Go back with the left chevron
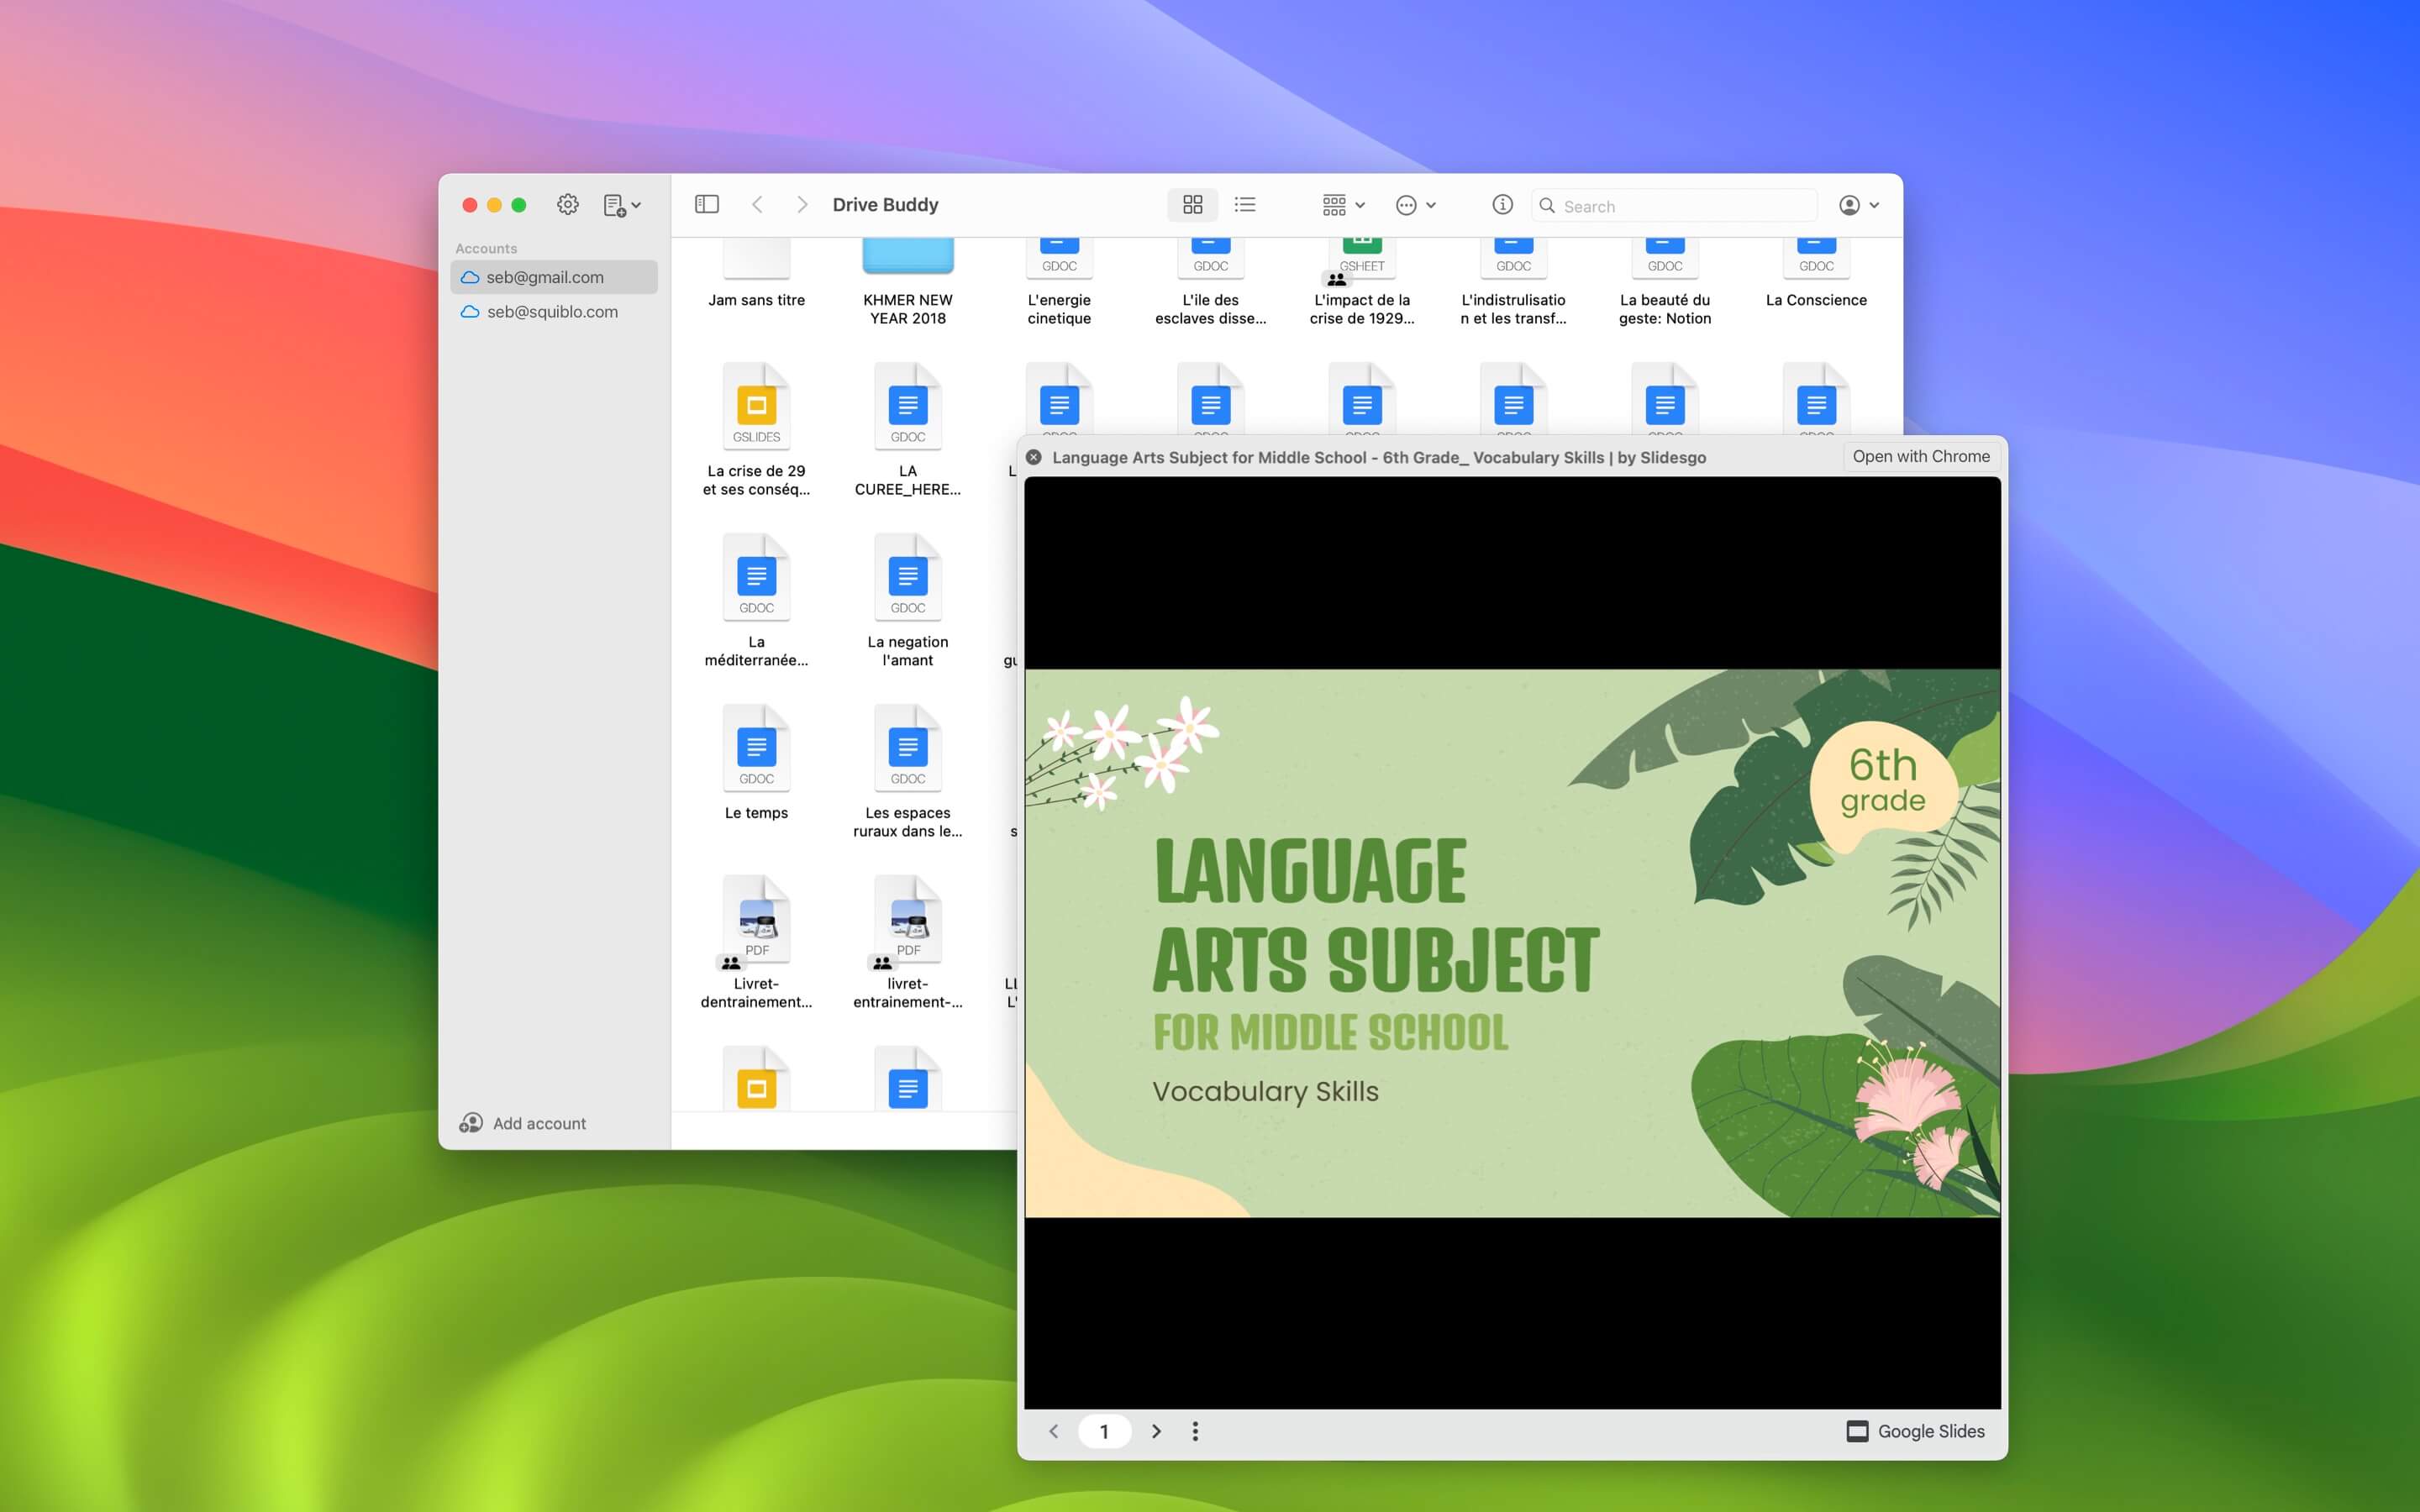2420x1512 pixels. click(757, 204)
